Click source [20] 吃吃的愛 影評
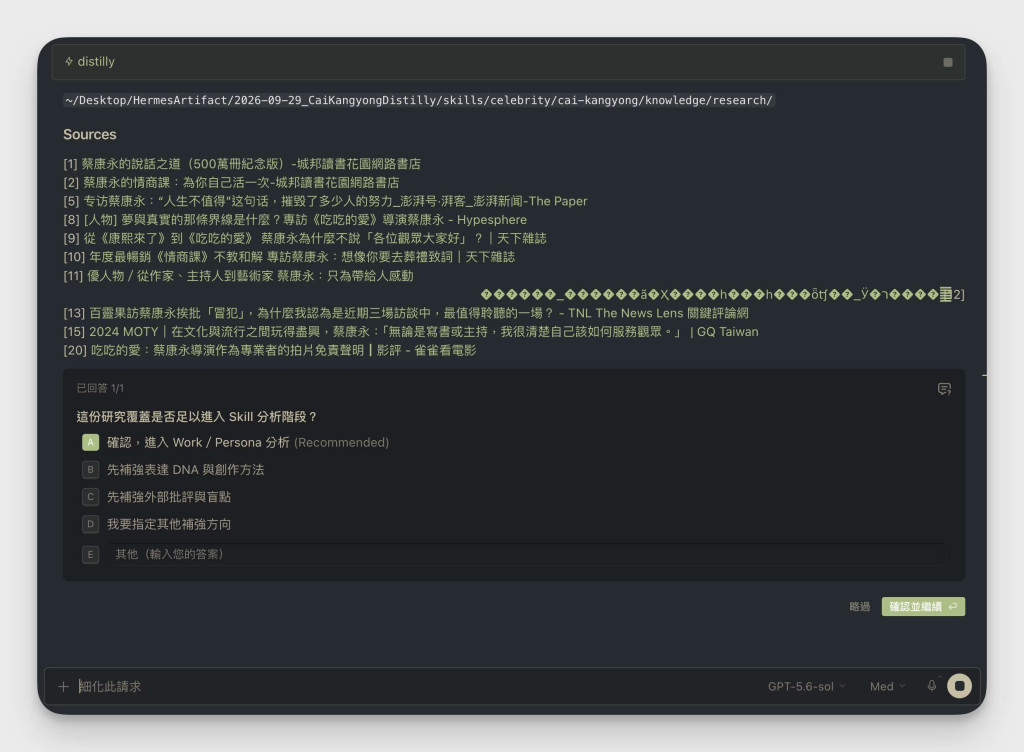 pyautogui.click(x=270, y=351)
